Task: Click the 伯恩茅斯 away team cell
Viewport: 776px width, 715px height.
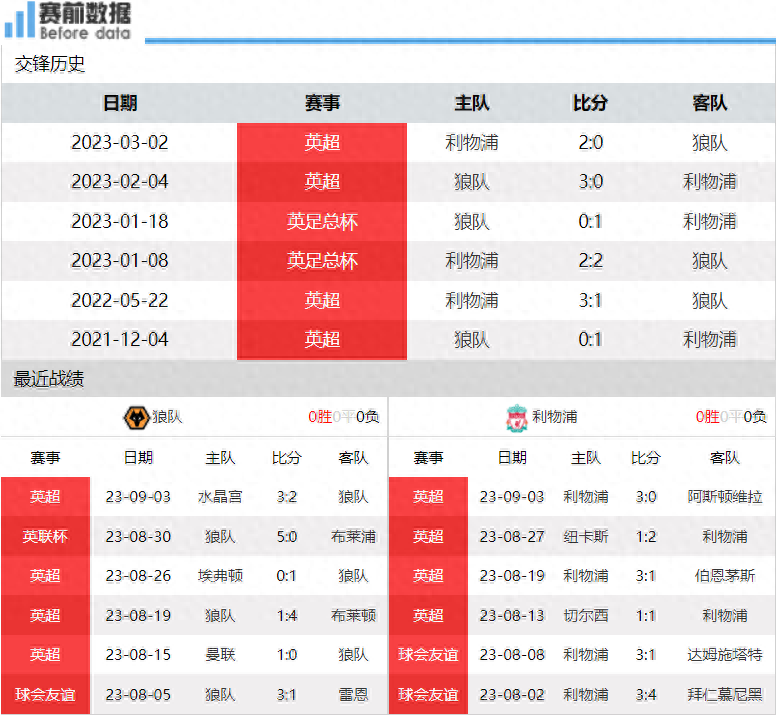Action: click(x=725, y=576)
